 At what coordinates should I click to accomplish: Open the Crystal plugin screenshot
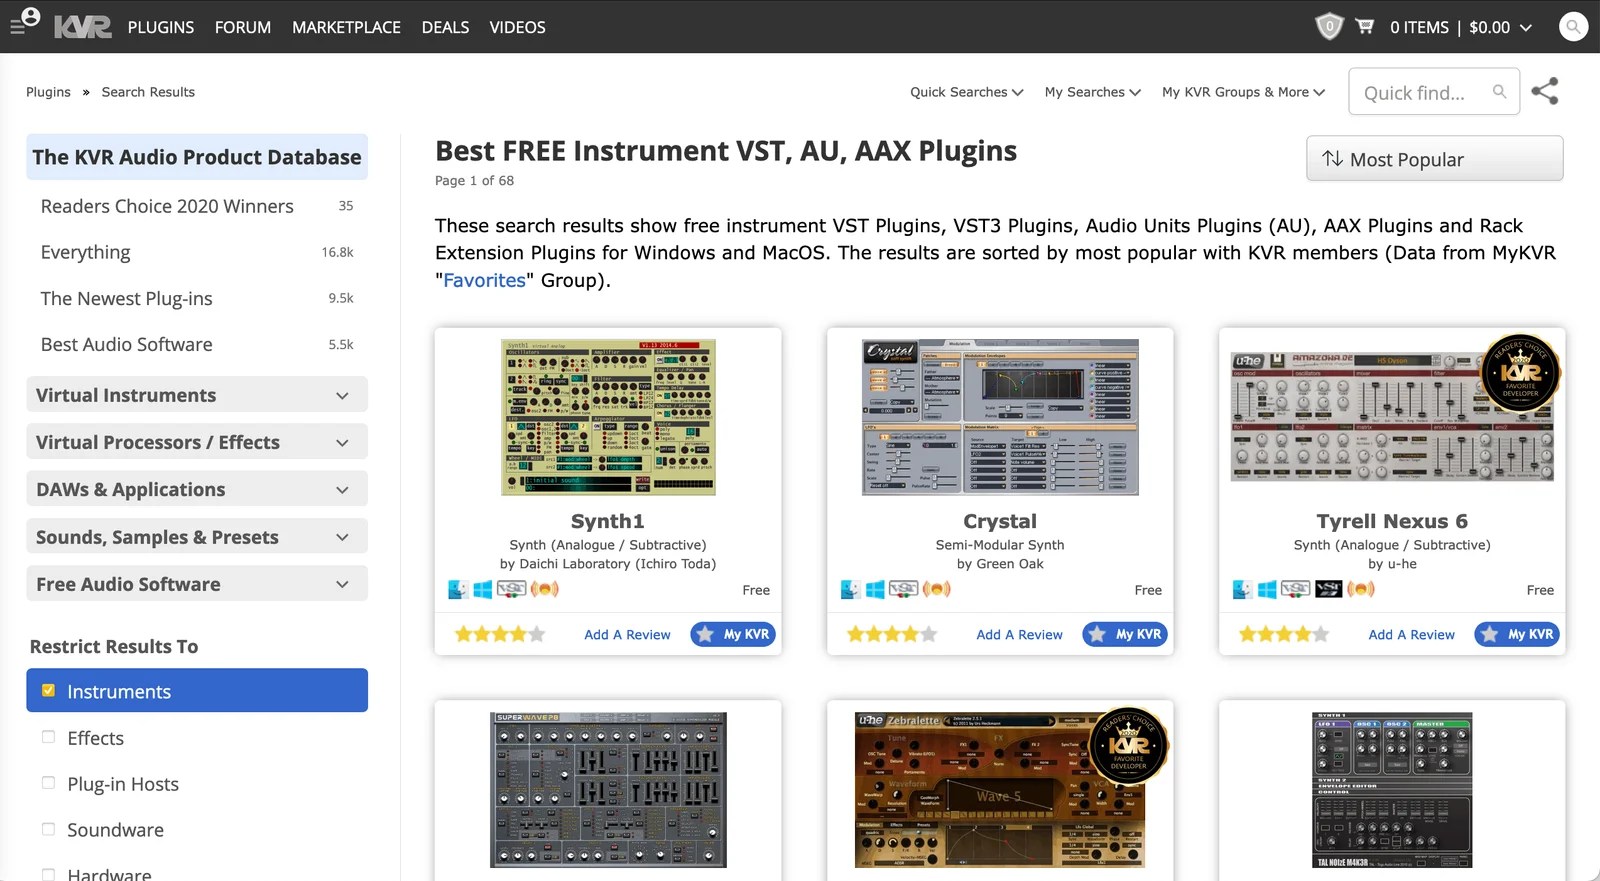(1000, 417)
